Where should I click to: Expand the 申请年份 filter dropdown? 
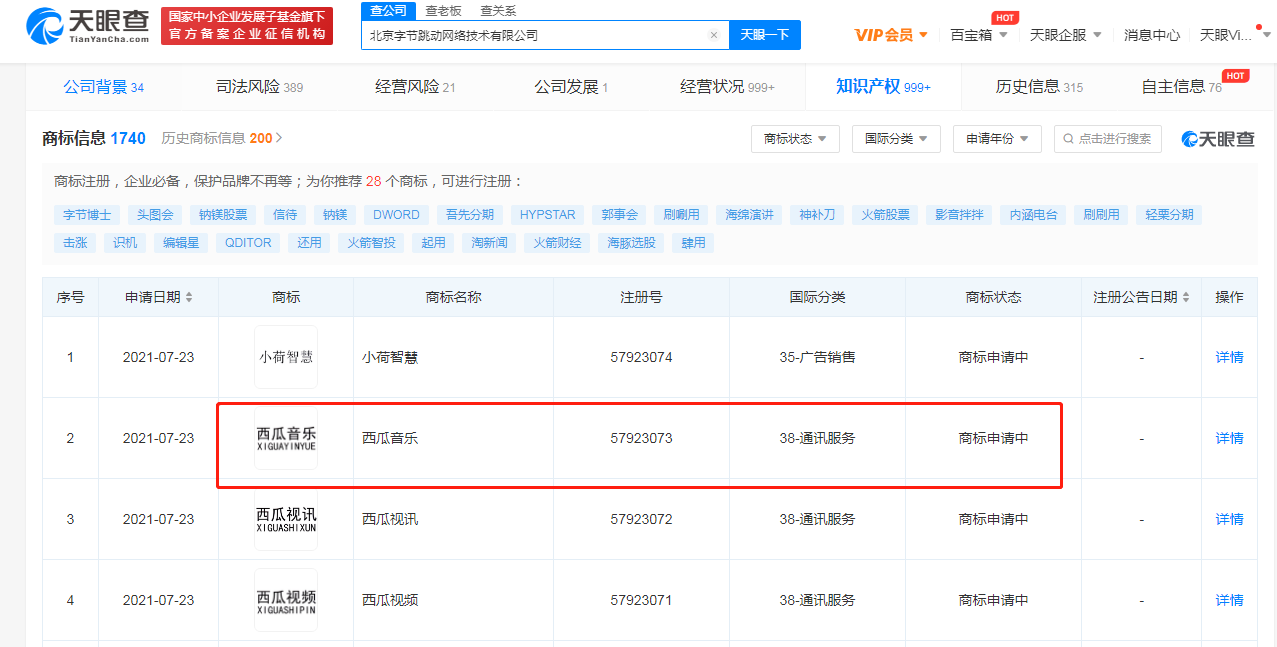click(x=996, y=139)
